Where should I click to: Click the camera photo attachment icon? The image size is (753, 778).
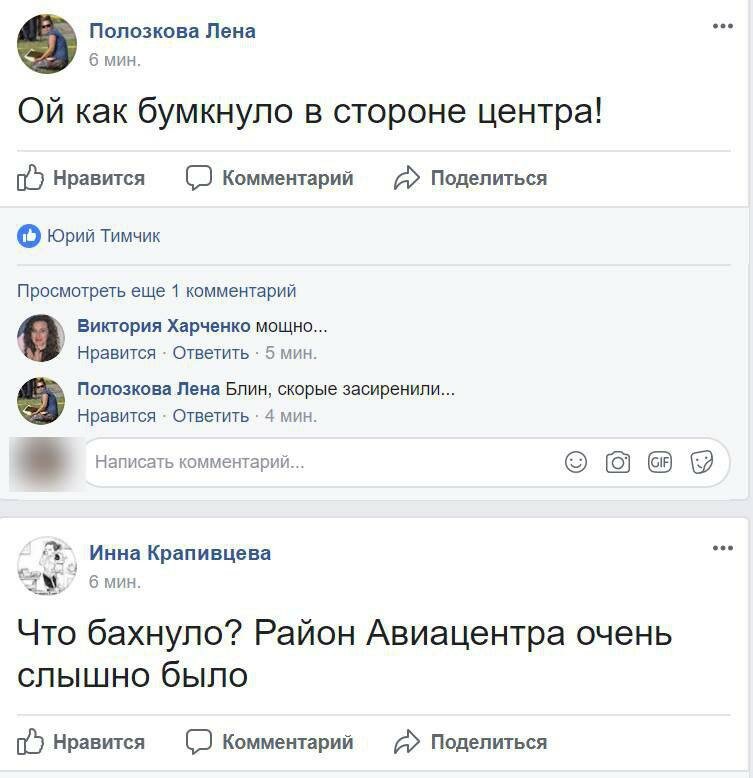tap(618, 462)
